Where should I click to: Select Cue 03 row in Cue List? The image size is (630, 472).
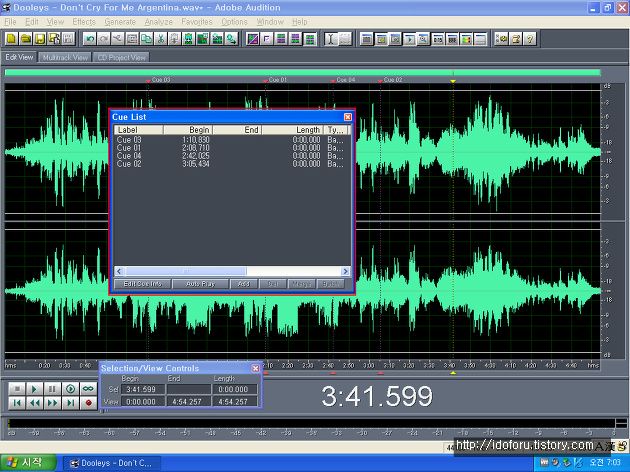[232, 140]
